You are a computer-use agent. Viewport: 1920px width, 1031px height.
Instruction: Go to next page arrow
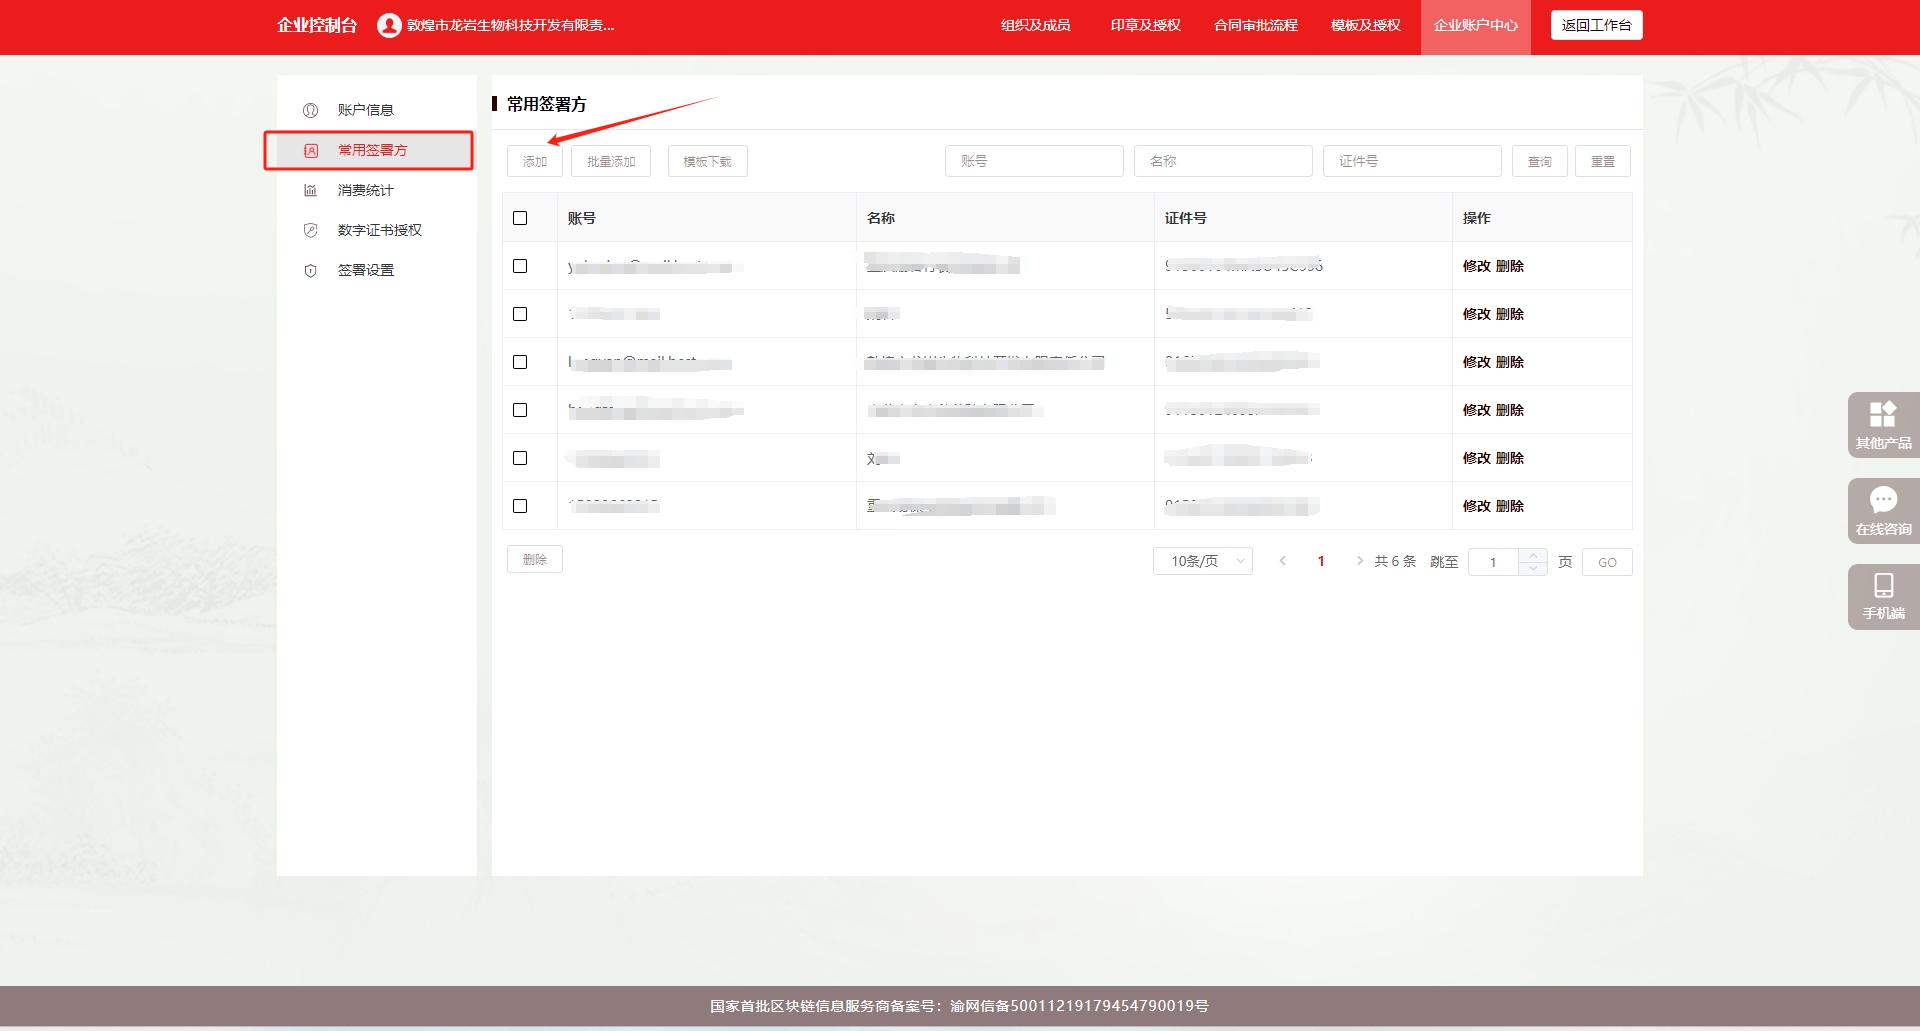1359,561
